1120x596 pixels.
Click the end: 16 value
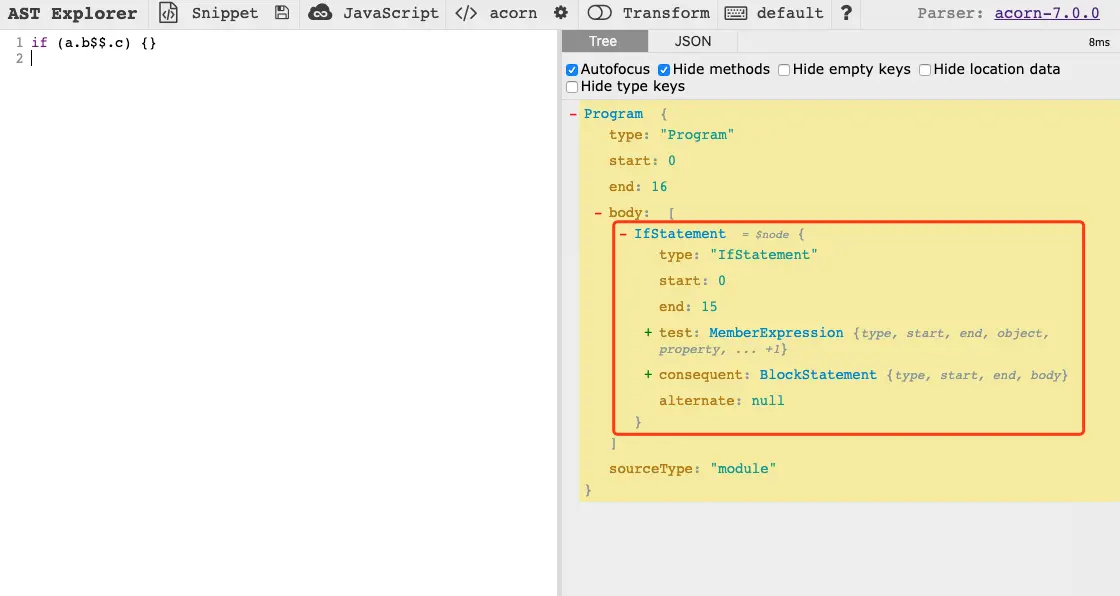(x=659, y=187)
